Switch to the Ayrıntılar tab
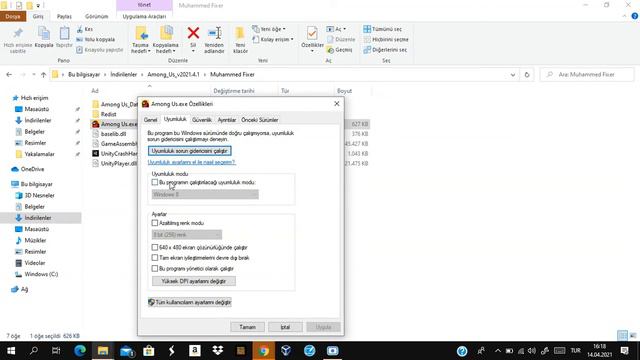This screenshot has height=360, width=640. click(x=227, y=120)
